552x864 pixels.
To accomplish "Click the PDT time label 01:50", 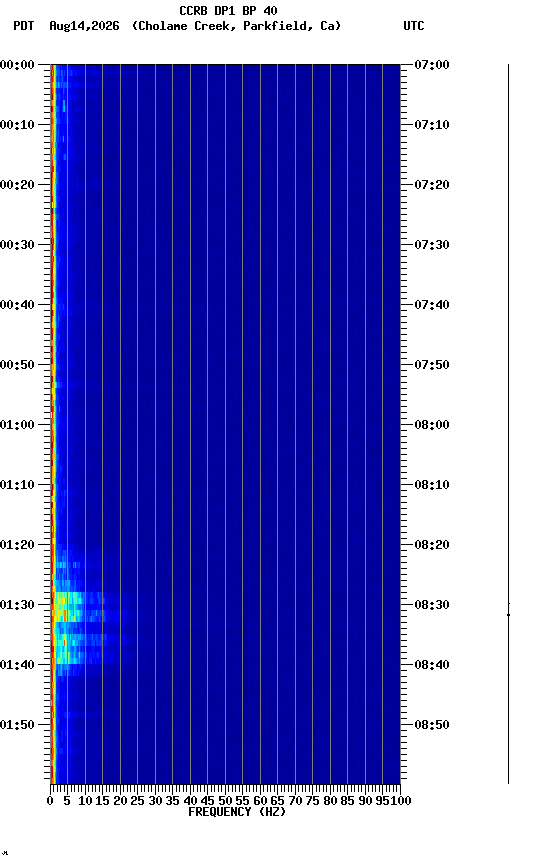I will point(17,725).
